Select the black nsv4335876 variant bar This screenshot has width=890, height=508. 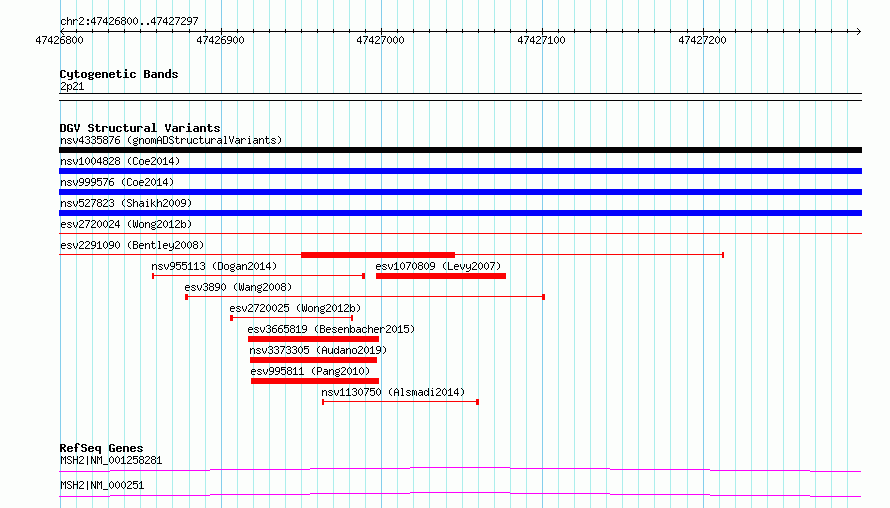pos(460,150)
